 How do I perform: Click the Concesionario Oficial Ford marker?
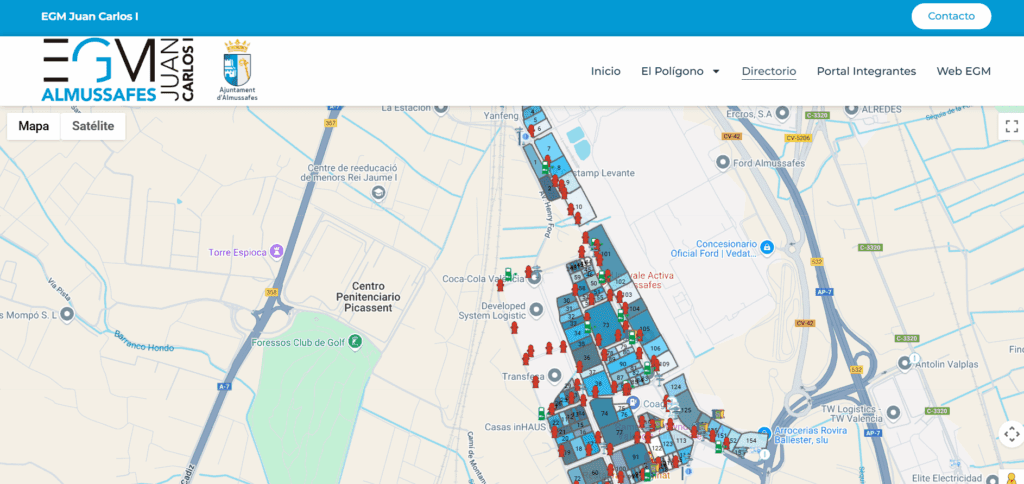tap(767, 248)
